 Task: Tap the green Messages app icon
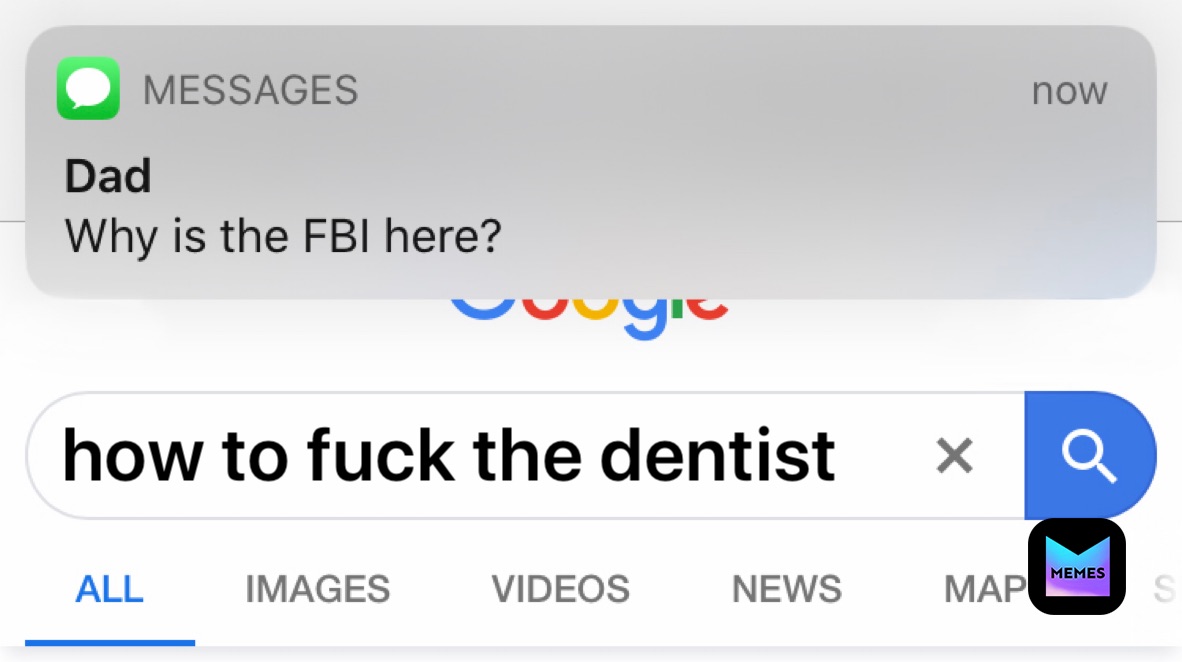[x=88, y=88]
